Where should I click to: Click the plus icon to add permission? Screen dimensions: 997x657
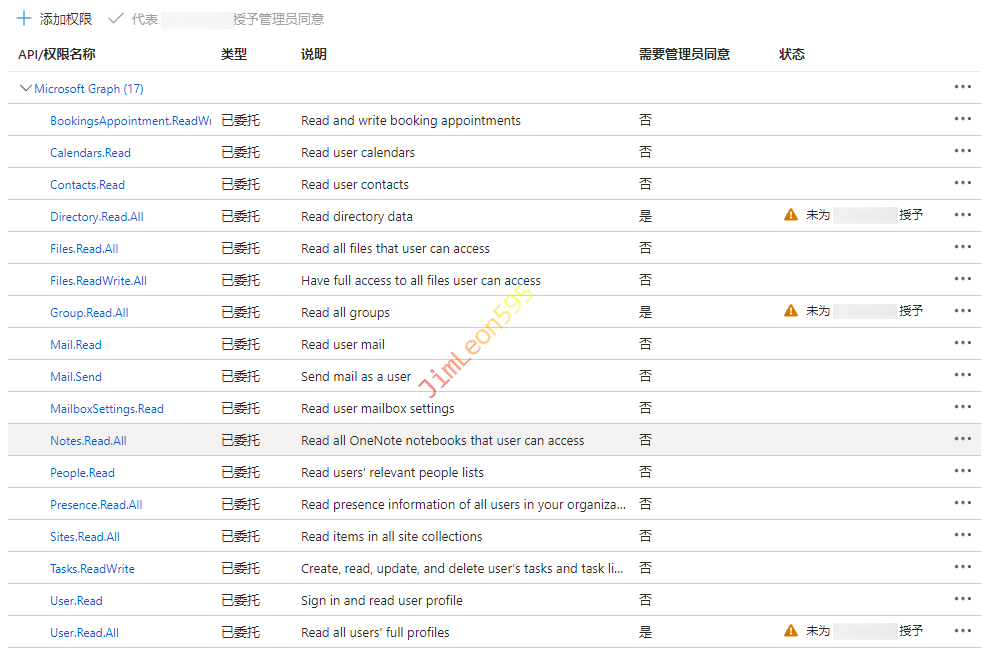(24, 19)
